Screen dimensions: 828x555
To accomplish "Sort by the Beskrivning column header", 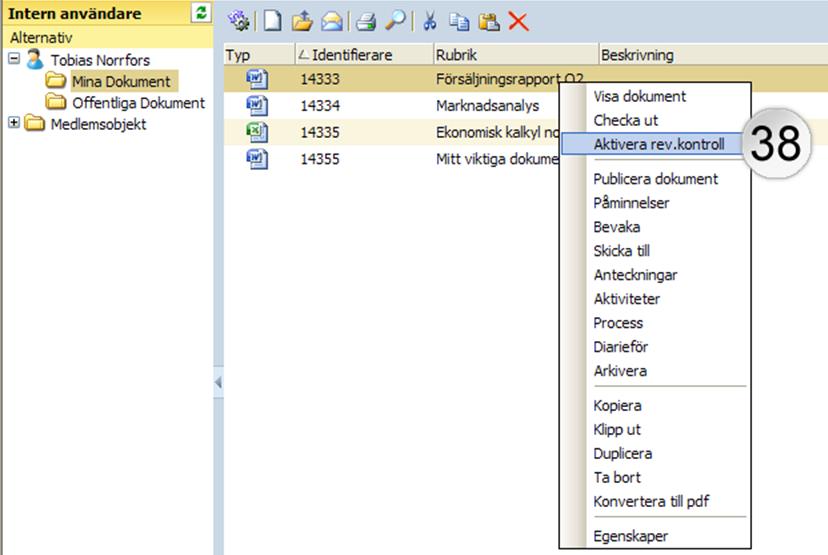I will (x=713, y=55).
